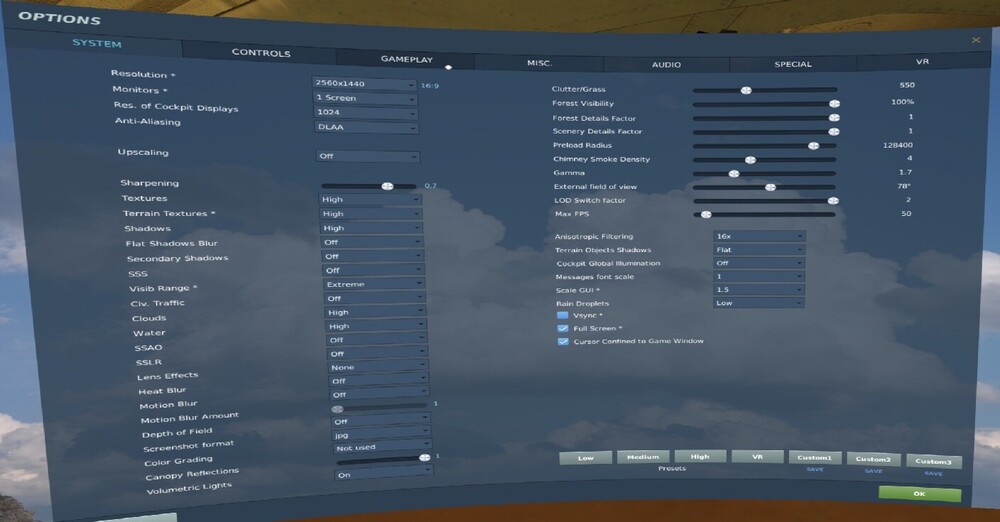Select the AUDIO tab
1000x522 pixels.
point(666,64)
